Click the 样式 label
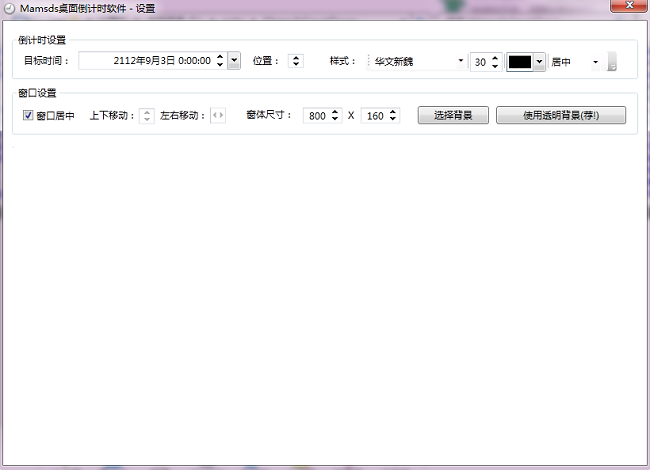Screen dimensions: 650x470 (x=342, y=61)
